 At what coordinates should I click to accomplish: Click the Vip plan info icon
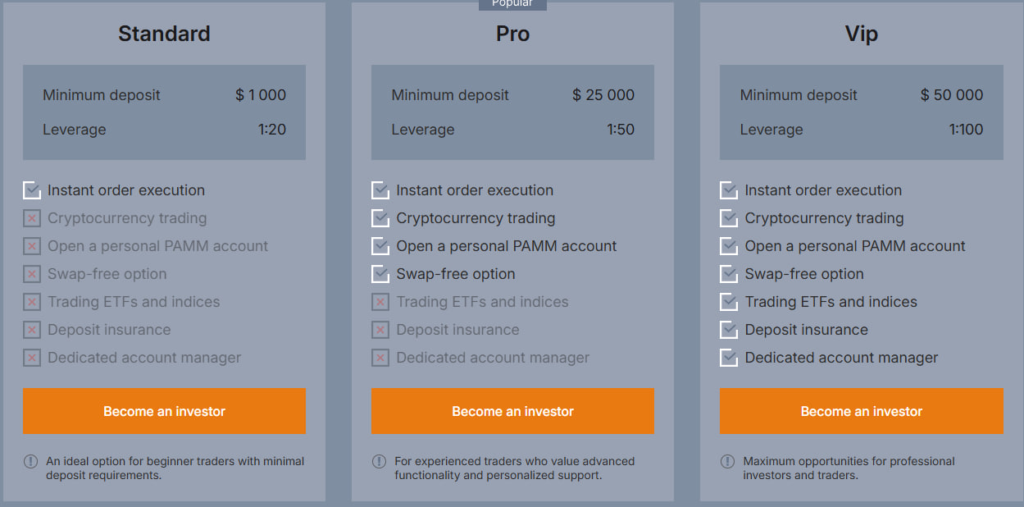728,461
